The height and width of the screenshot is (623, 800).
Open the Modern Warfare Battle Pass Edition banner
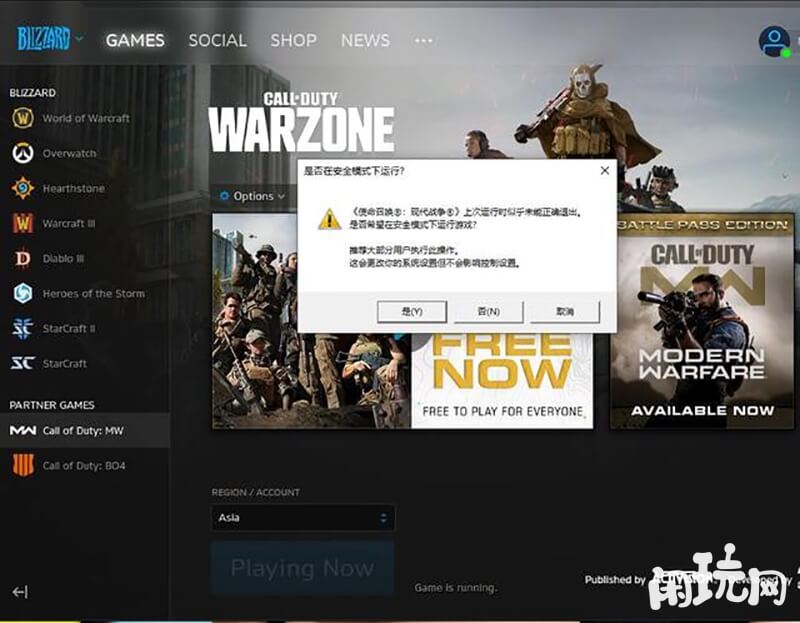[x=702, y=321]
